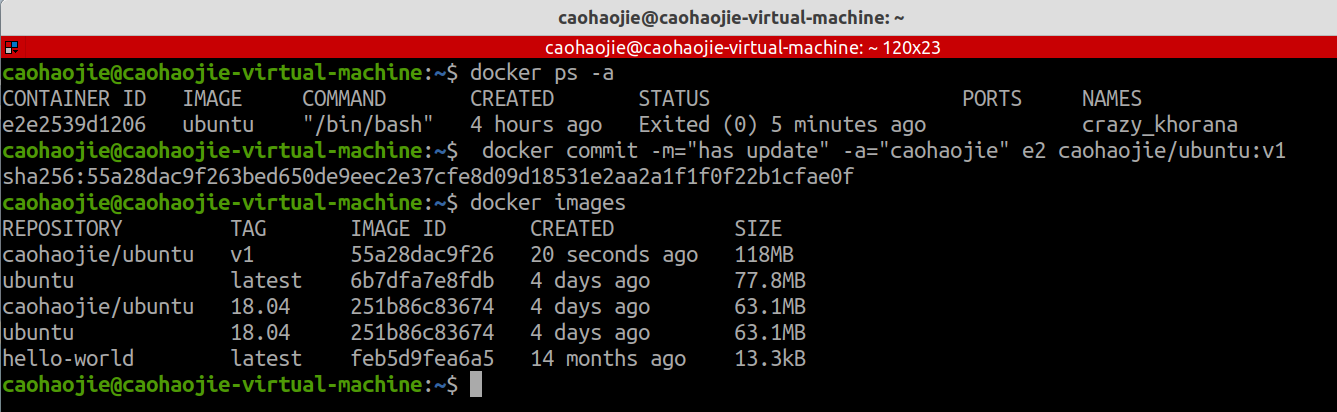
Task: Click the "14 months ago" created value
Action: click(x=608, y=358)
